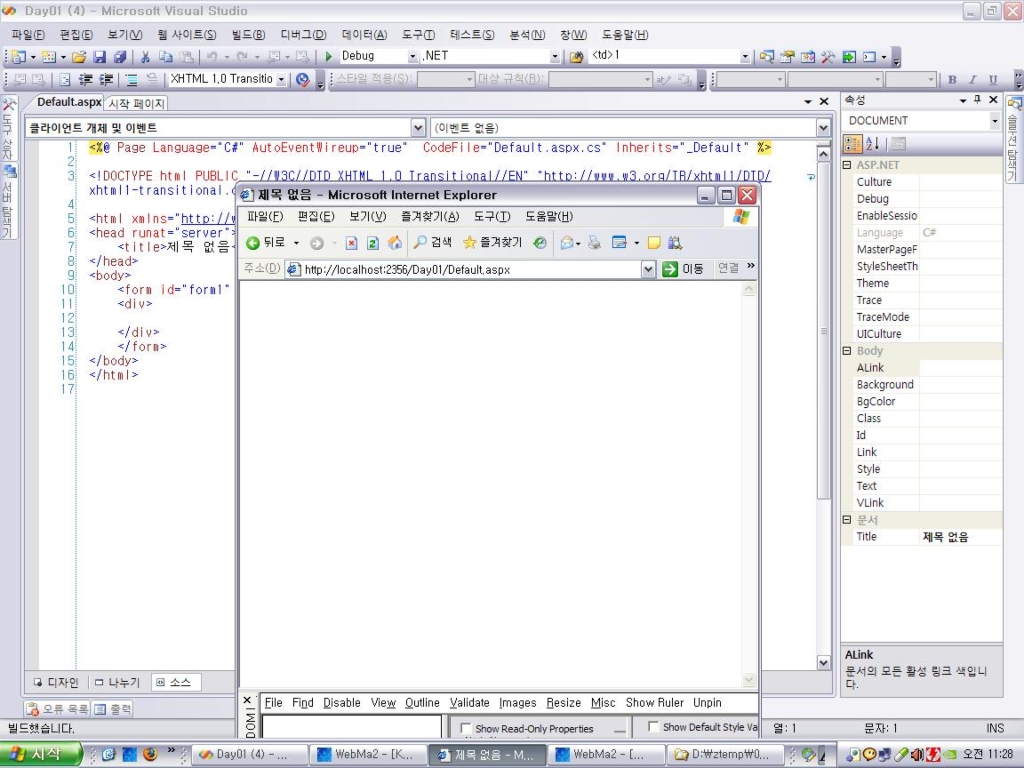This screenshot has width=1024, height=768.
Task: Click Validate in the developer toolbar
Action: 470,703
